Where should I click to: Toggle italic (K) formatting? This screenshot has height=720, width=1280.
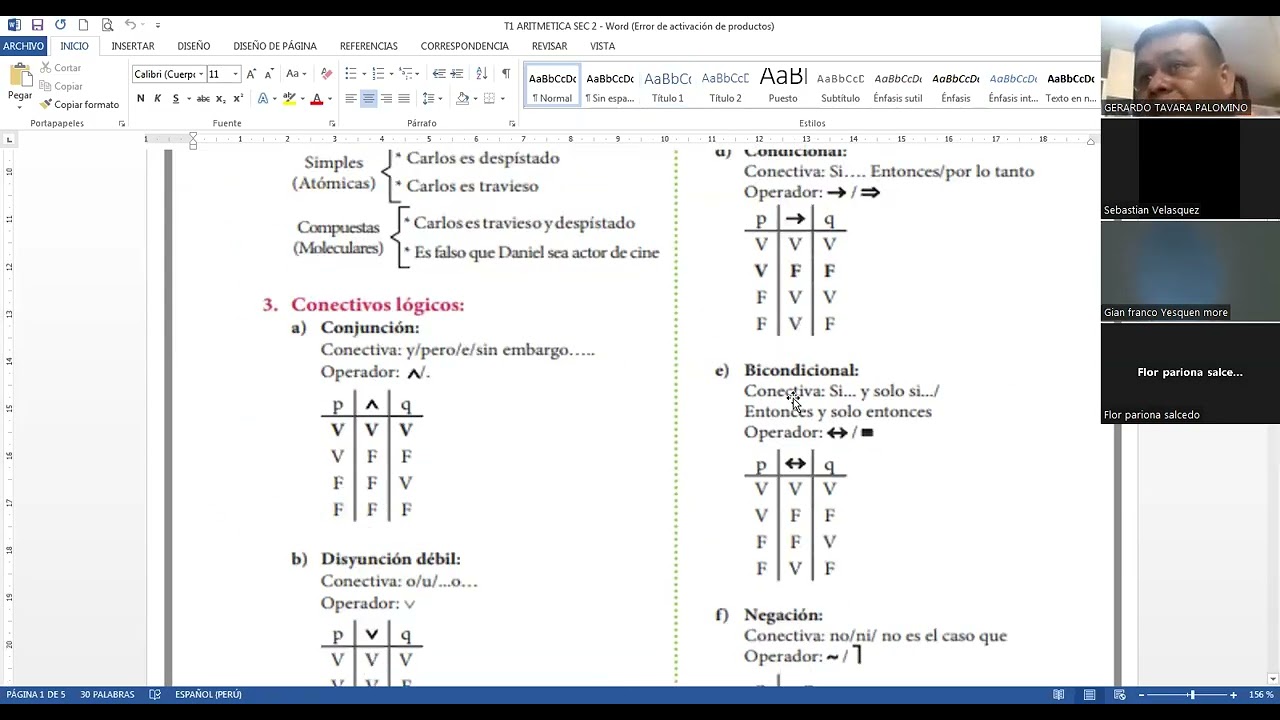coord(157,98)
